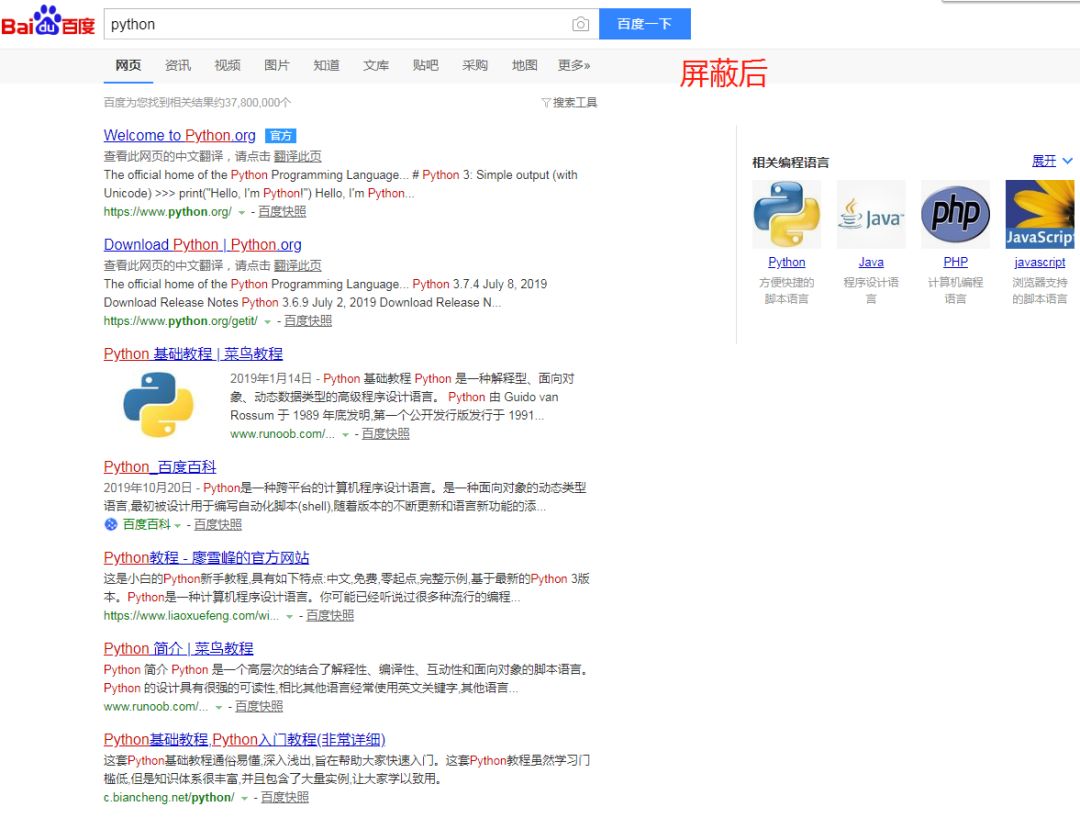
Task: Click the JavaScript sunflower icon
Action: pos(1039,213)
